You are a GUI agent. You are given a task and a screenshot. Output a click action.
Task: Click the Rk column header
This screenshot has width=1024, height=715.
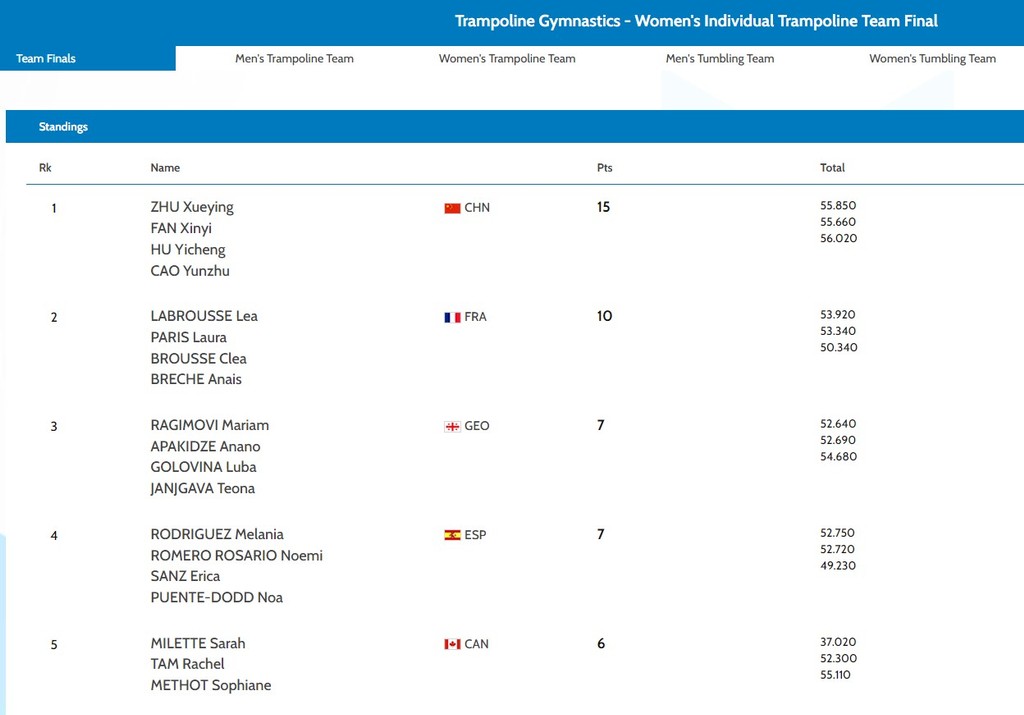[45, 168]
